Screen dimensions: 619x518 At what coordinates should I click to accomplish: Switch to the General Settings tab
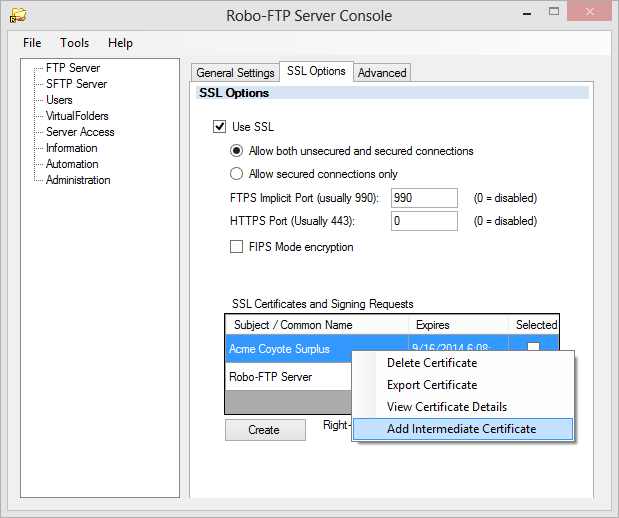tap(235, 73)
